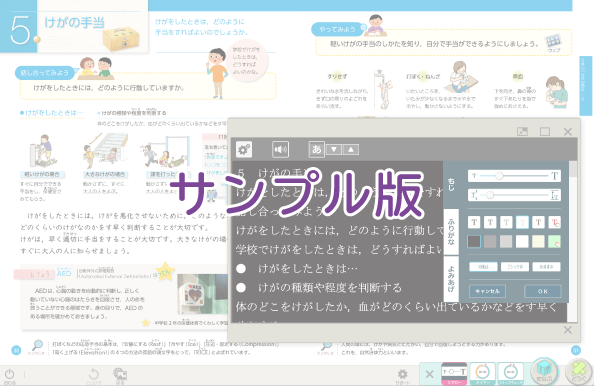Select the third font option
This screenshot has width=594, height=386.
tap(546, 267)
